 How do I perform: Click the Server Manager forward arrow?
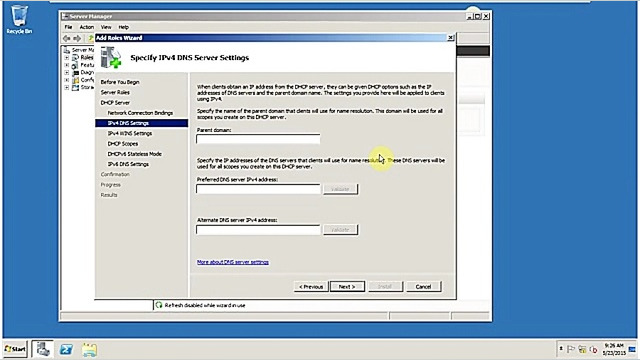[x=77, y=38]
